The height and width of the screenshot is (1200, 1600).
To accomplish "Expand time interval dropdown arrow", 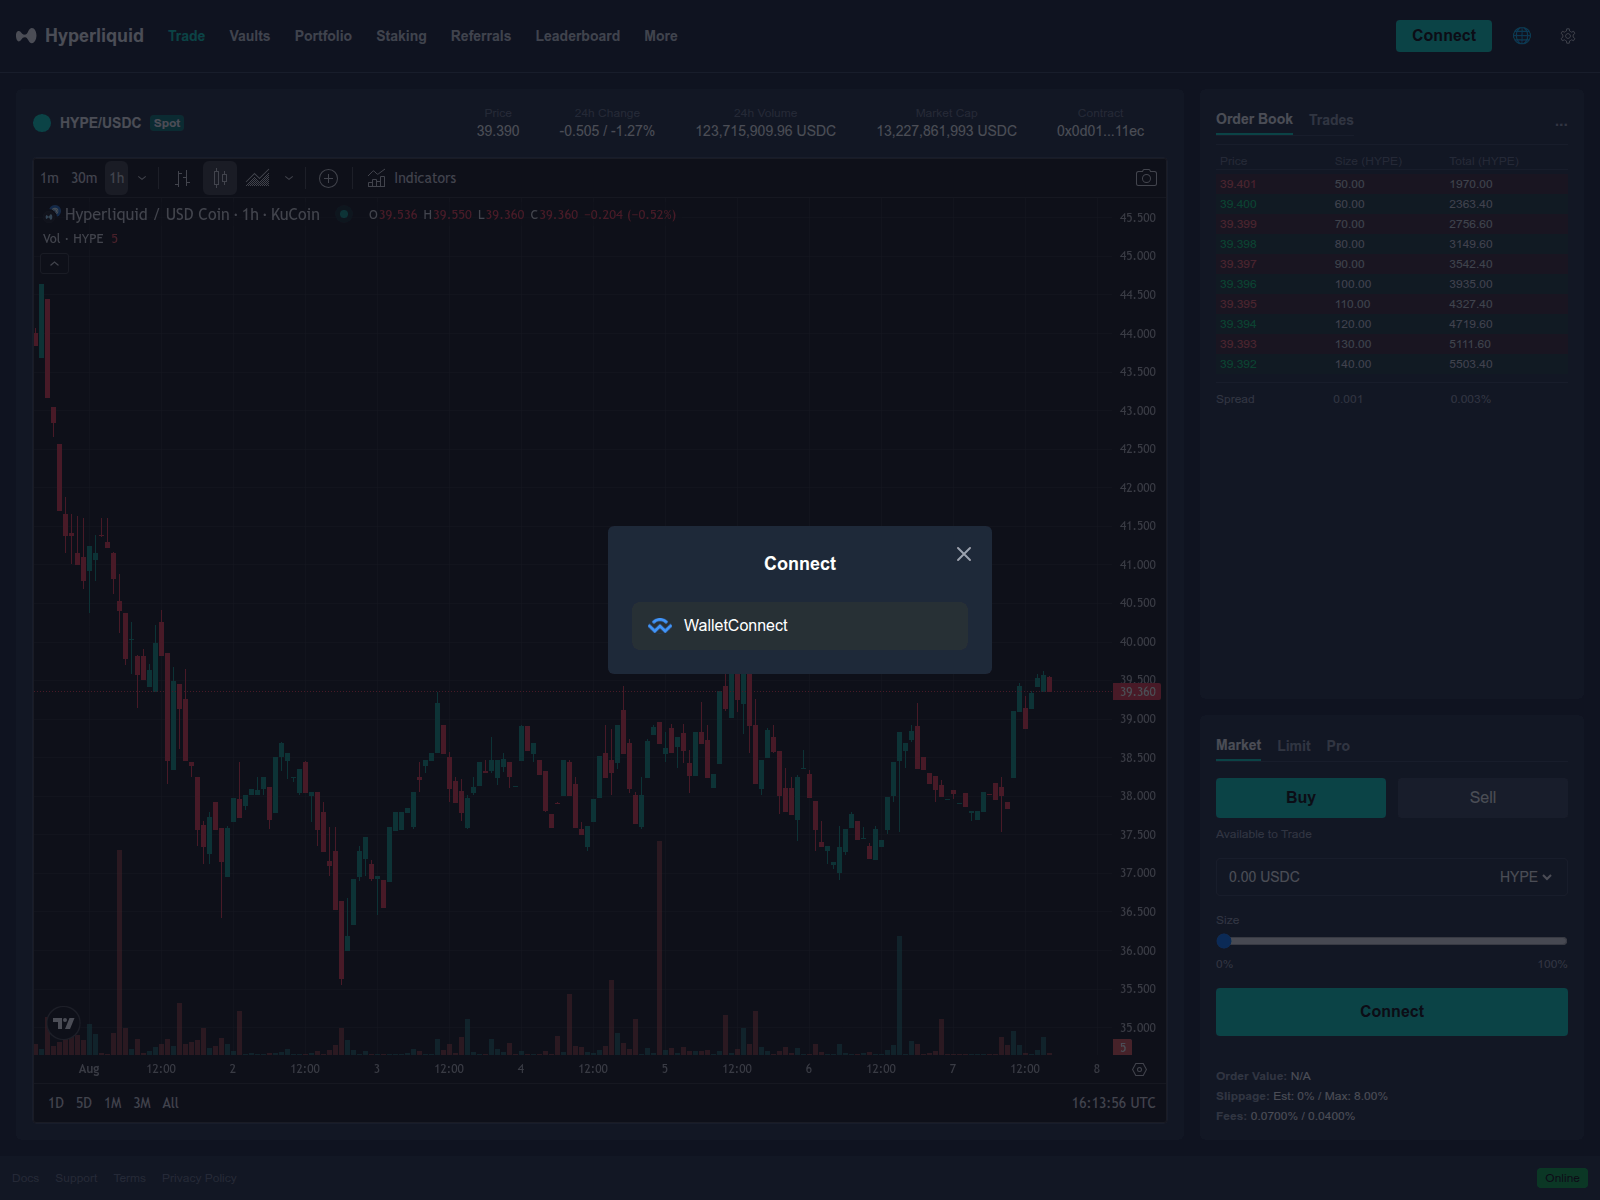I will tap(142, 178).
